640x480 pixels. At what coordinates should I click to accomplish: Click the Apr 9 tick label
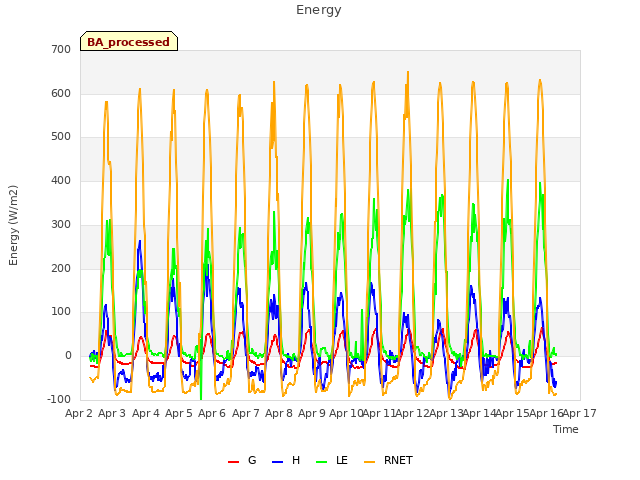tap(312, 413)
